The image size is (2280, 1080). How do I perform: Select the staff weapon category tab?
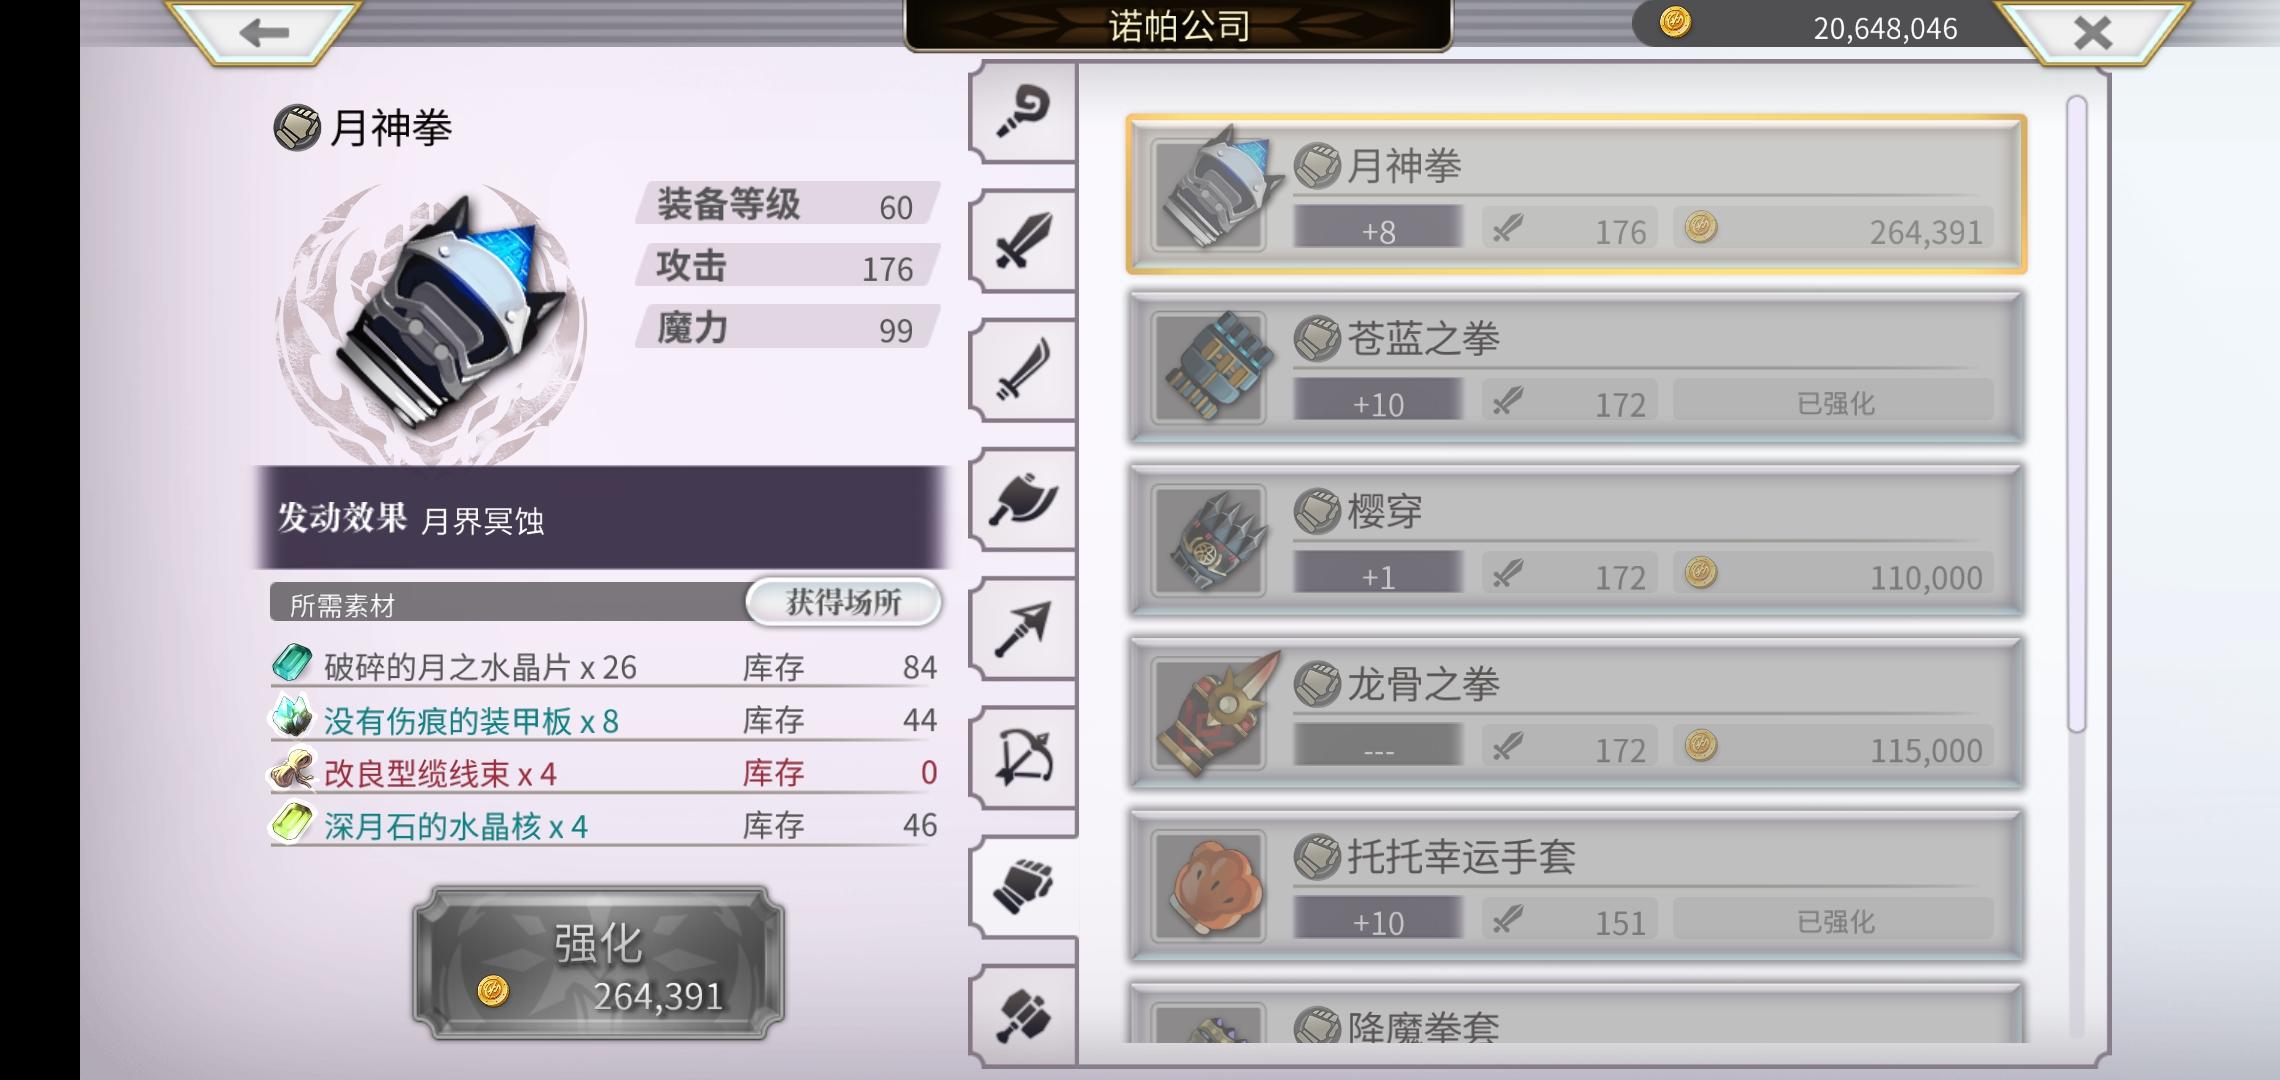[x=1023, y=112]
